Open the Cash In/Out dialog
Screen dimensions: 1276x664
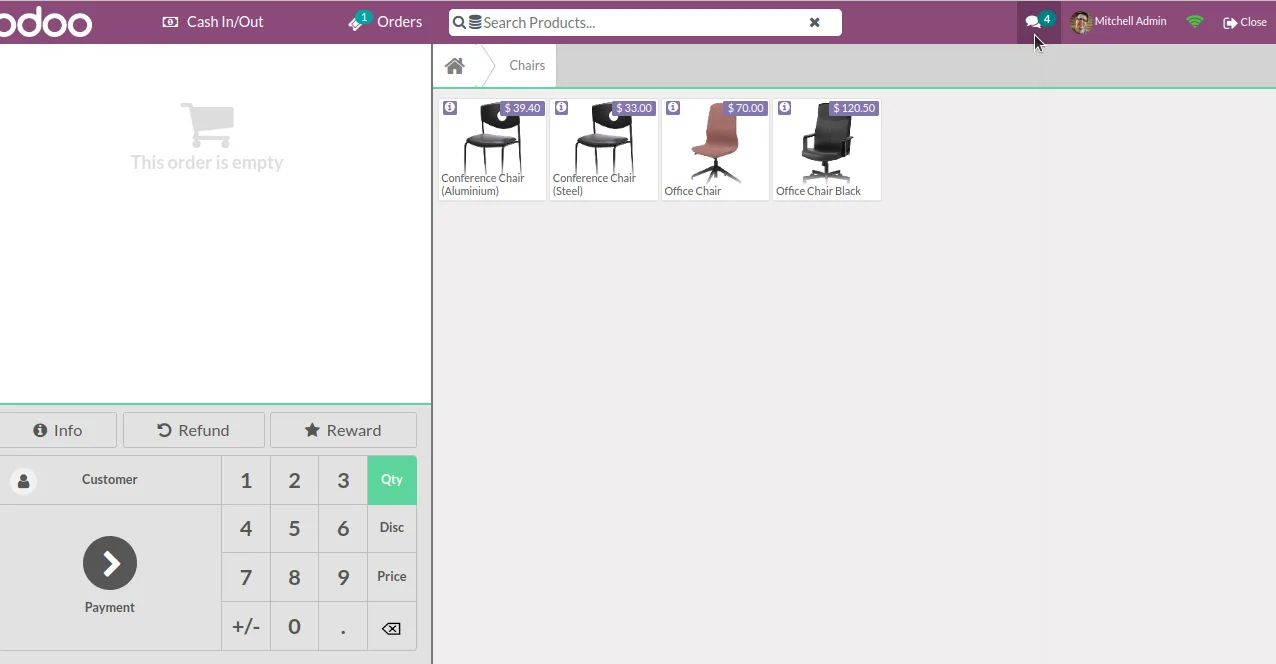click(213, 22)
